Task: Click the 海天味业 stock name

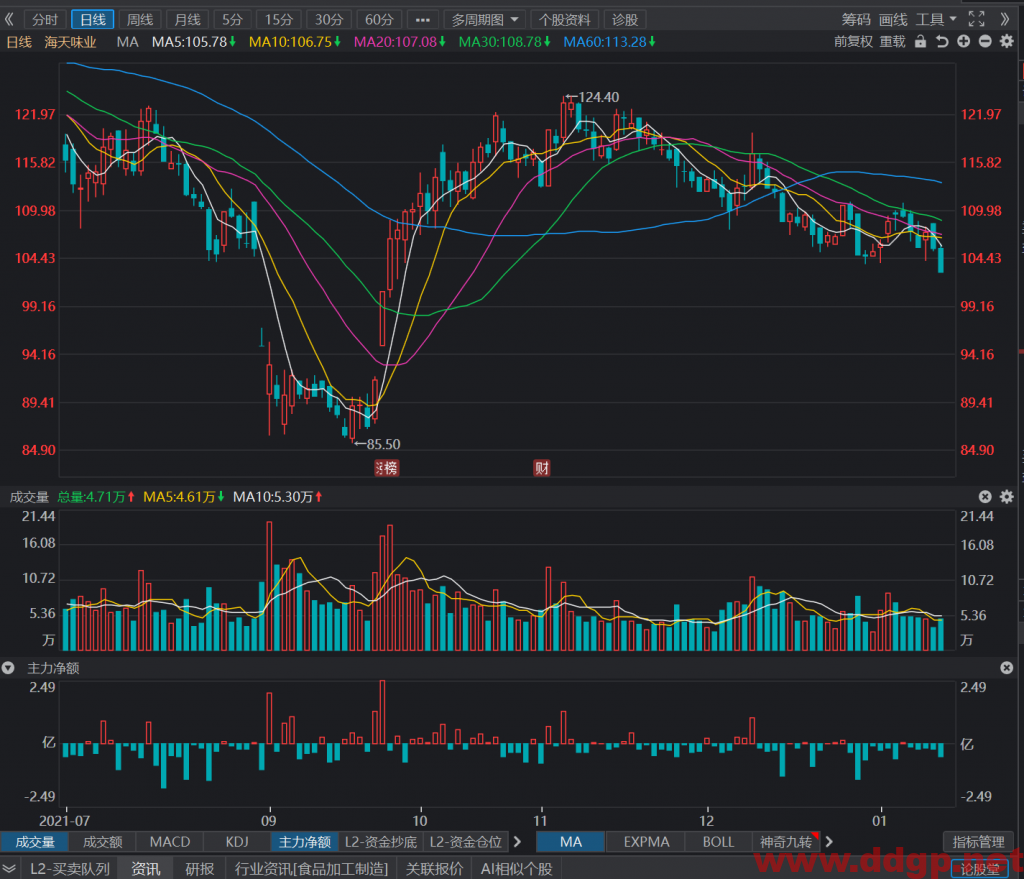Action: [x=71, y=42]
